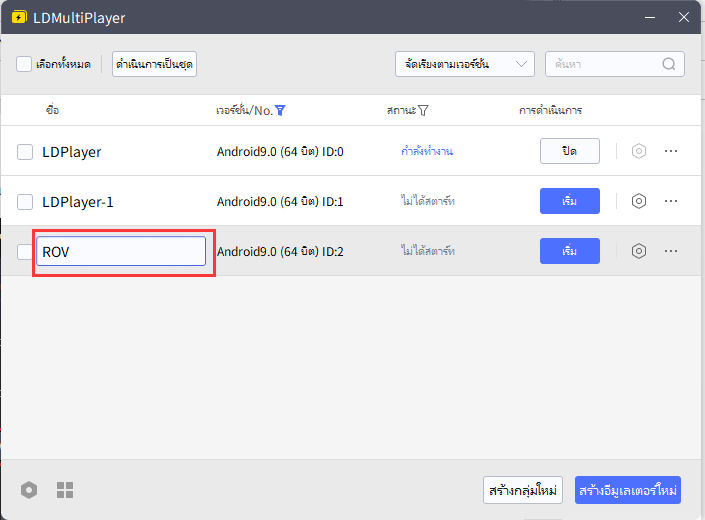Check the LDPlayer instance checkbox
The image size is (705, 520).
(x=25, y=152)
